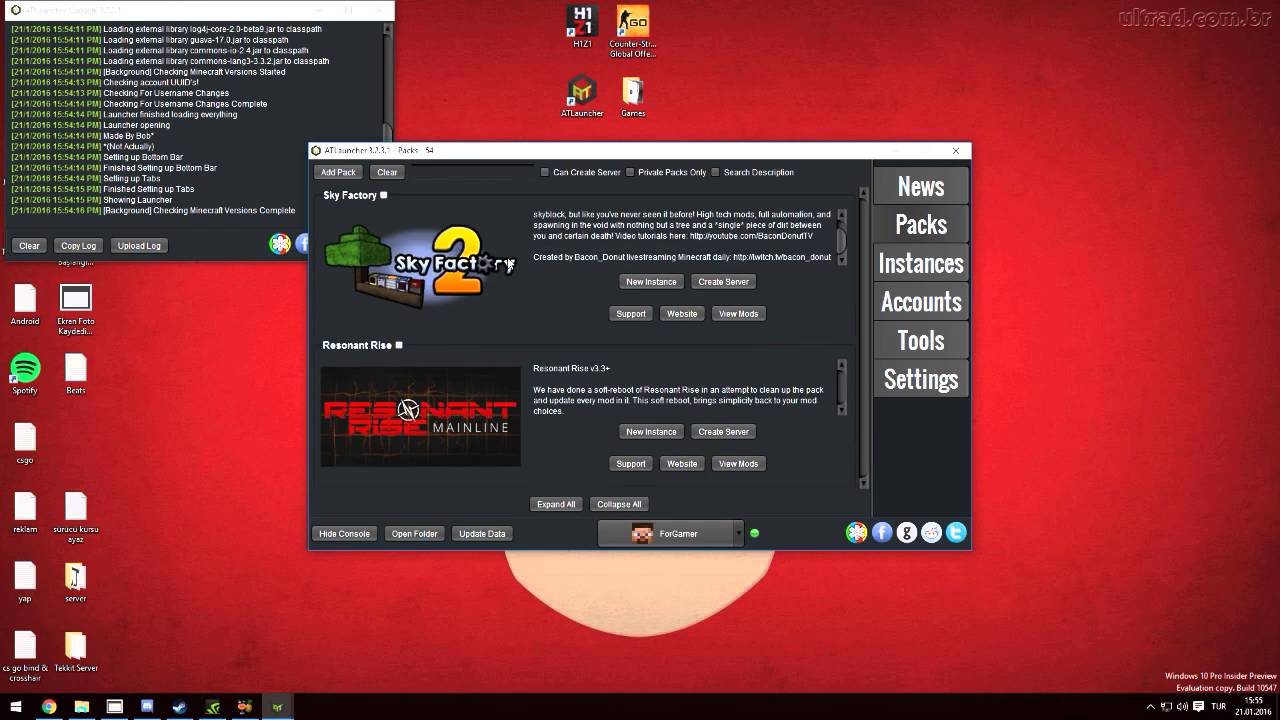Switch to the Packs tab
1280x720 pixels.
point(921,224)
